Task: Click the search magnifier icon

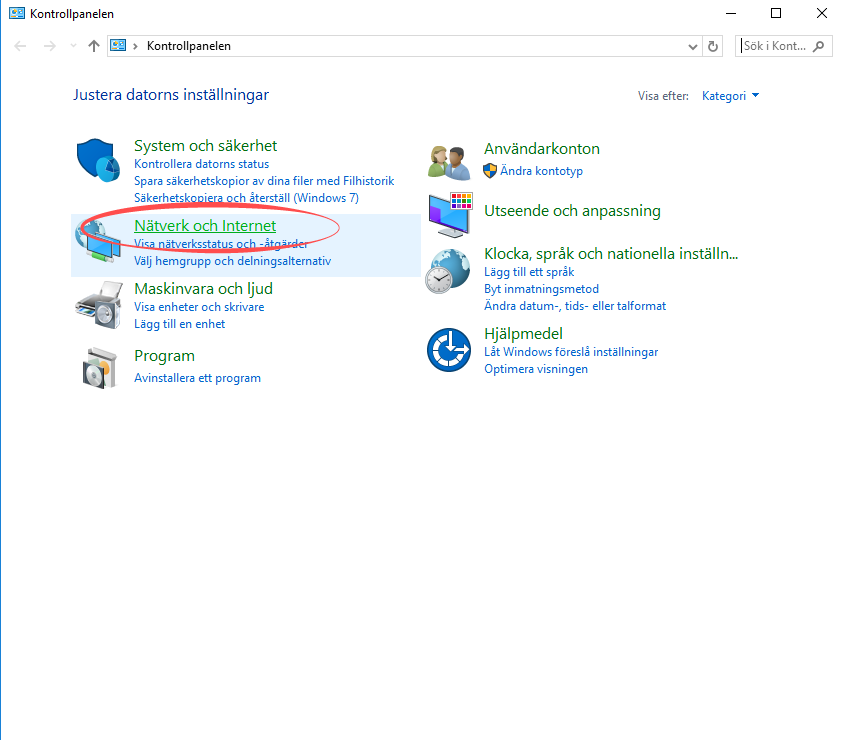Action: (x=819, y=46)
